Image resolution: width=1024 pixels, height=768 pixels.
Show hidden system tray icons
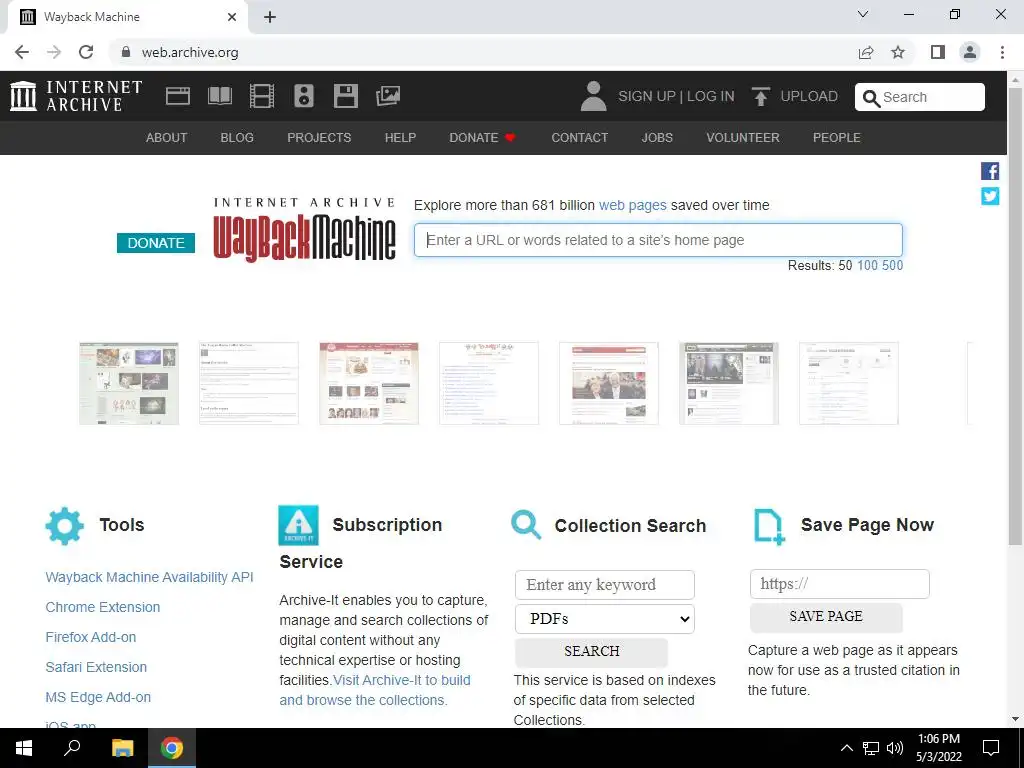(846, 748)
